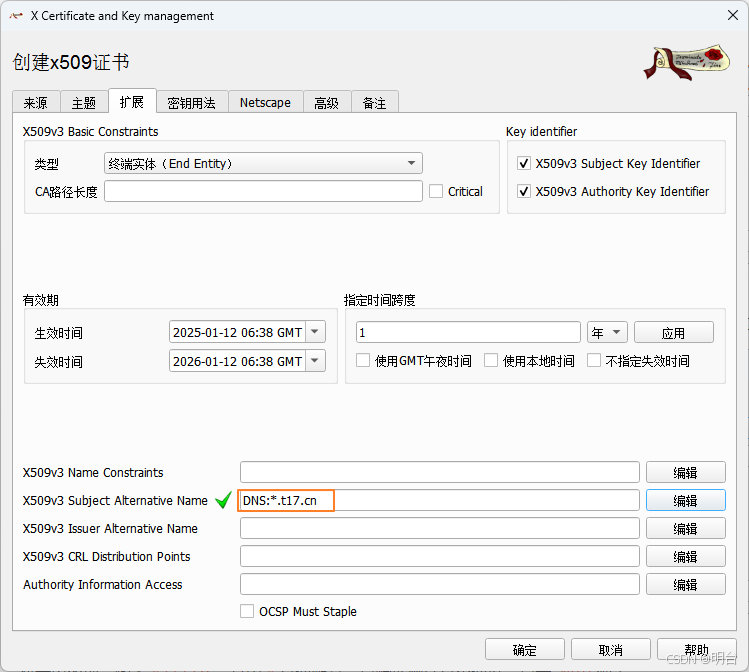
Task: Click the Subject Alternative Name field
Action: click(x=439, y=500)
